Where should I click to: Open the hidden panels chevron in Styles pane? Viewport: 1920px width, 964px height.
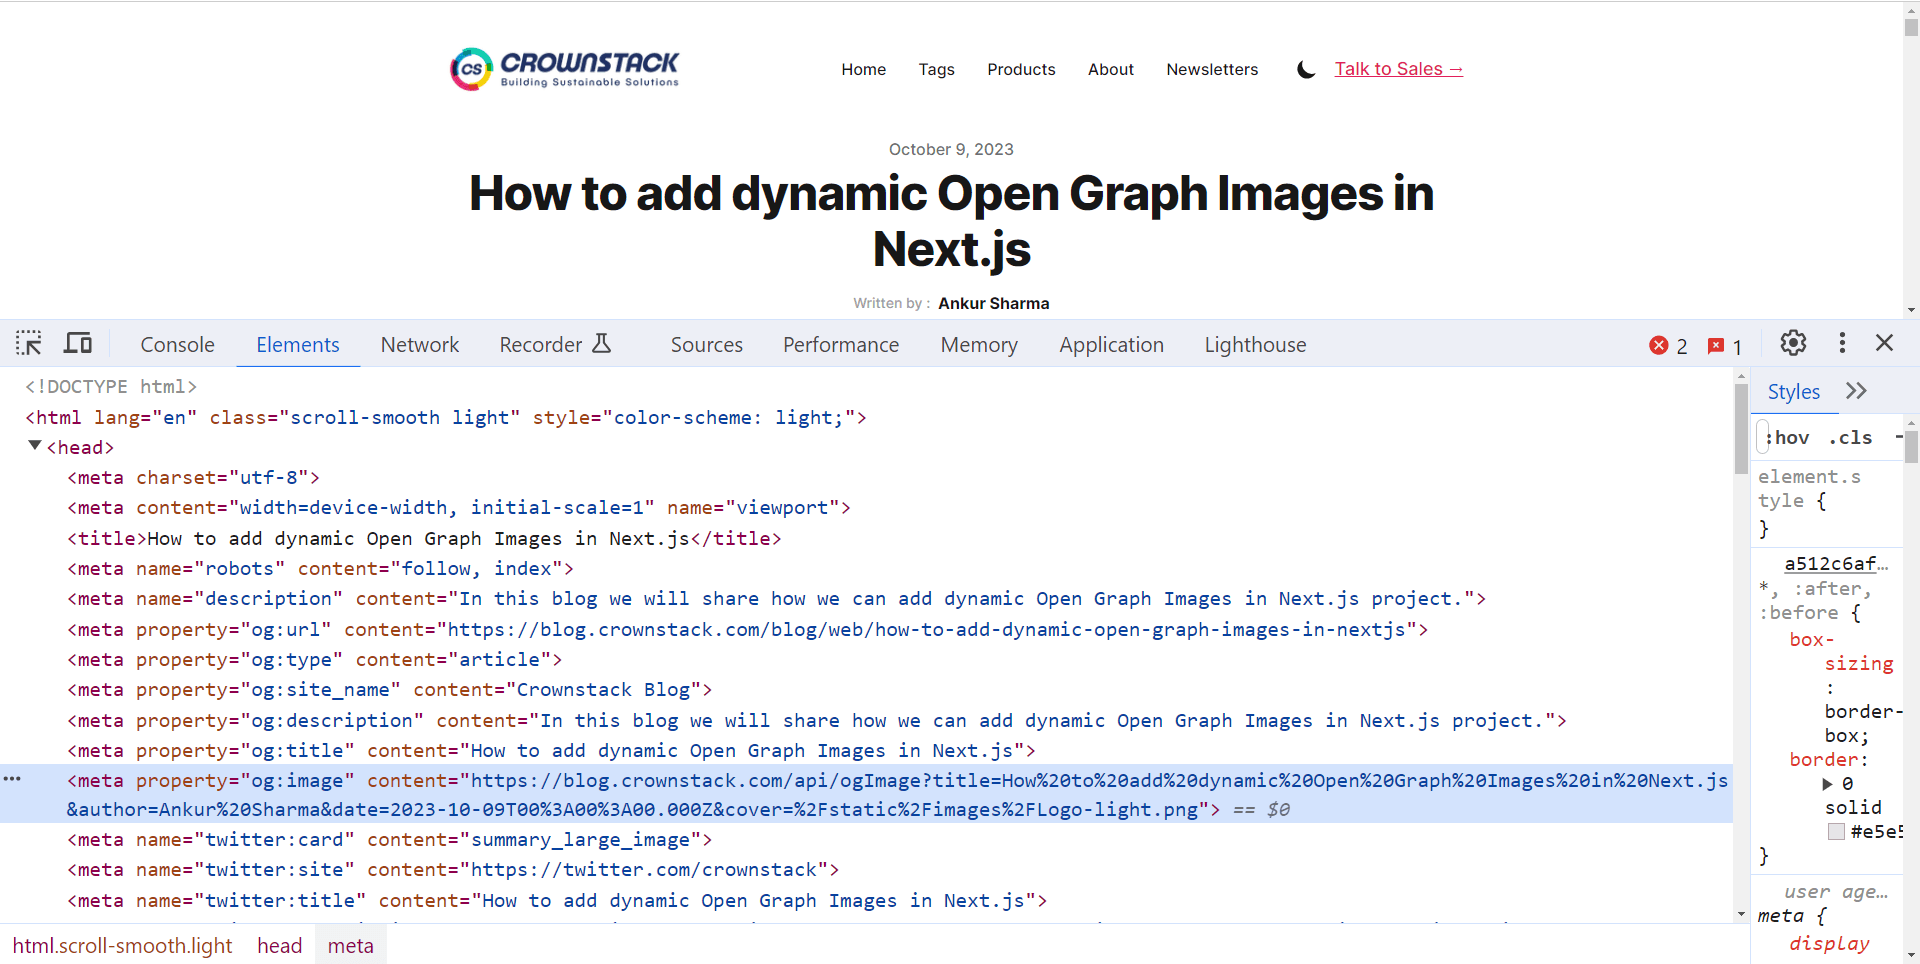coord(1857,390)
